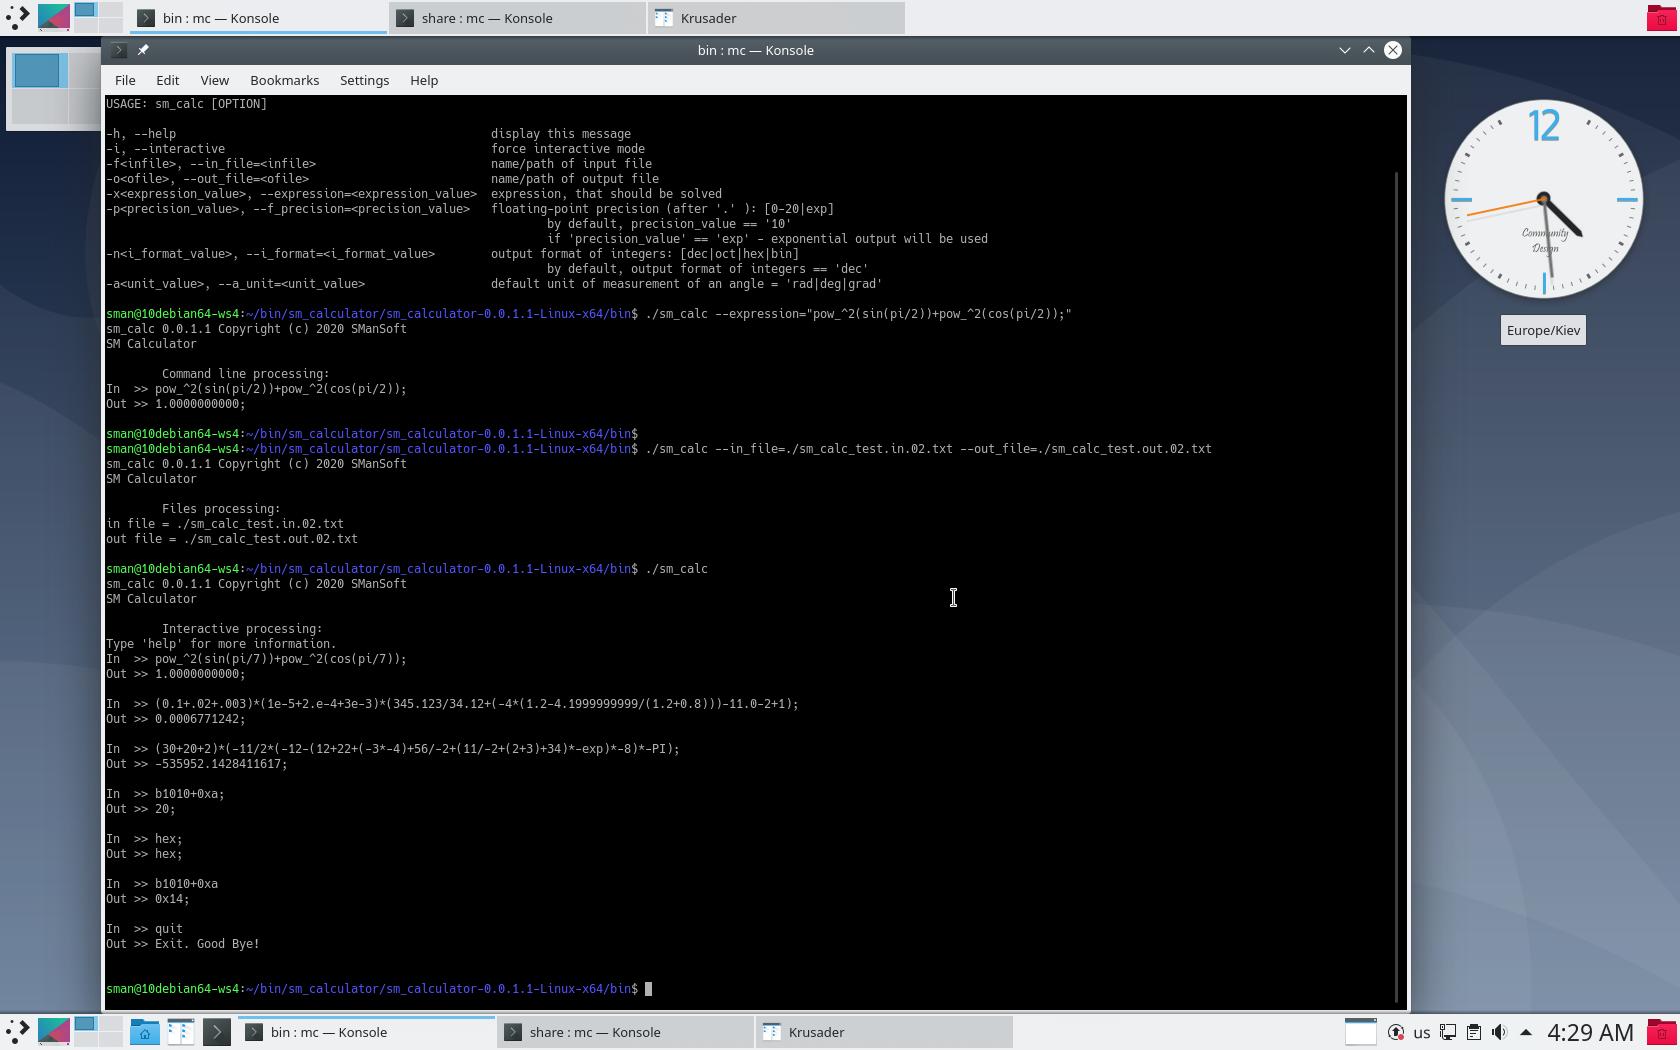The width and height of the screenshot is (1680, 1050).
Task: Open the View menu
Action: point(214,80)
